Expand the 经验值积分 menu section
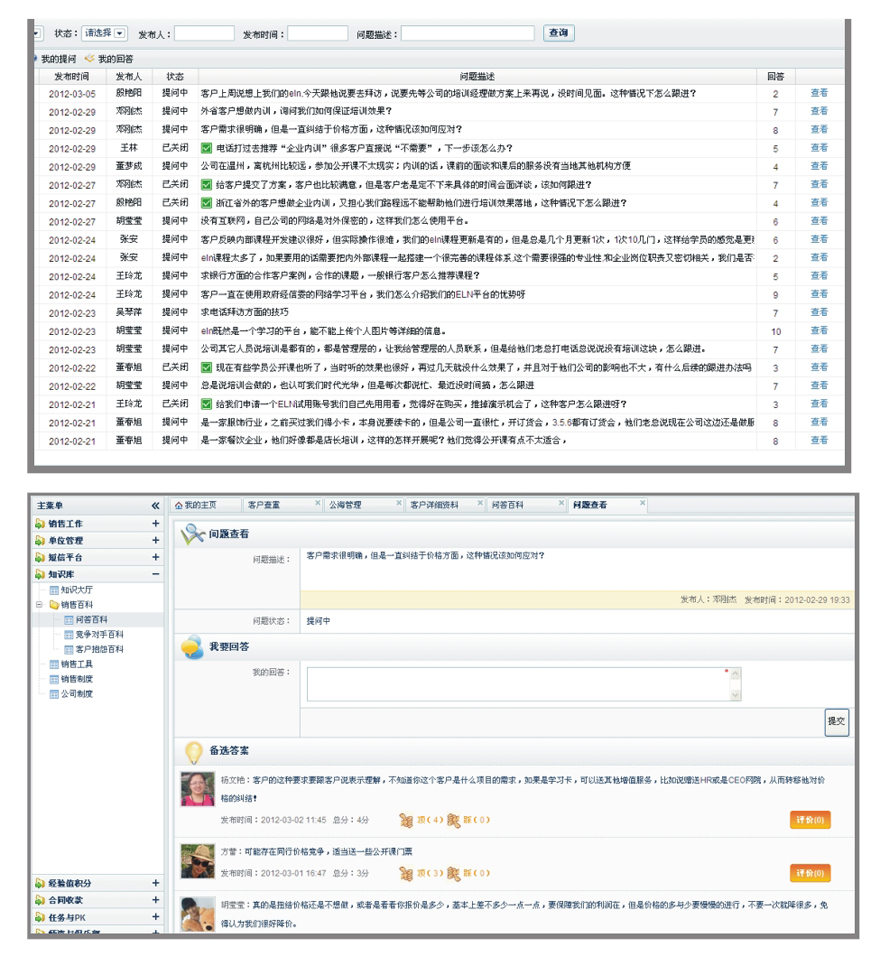This screenshot has height=975, width=880. (155, 883)
